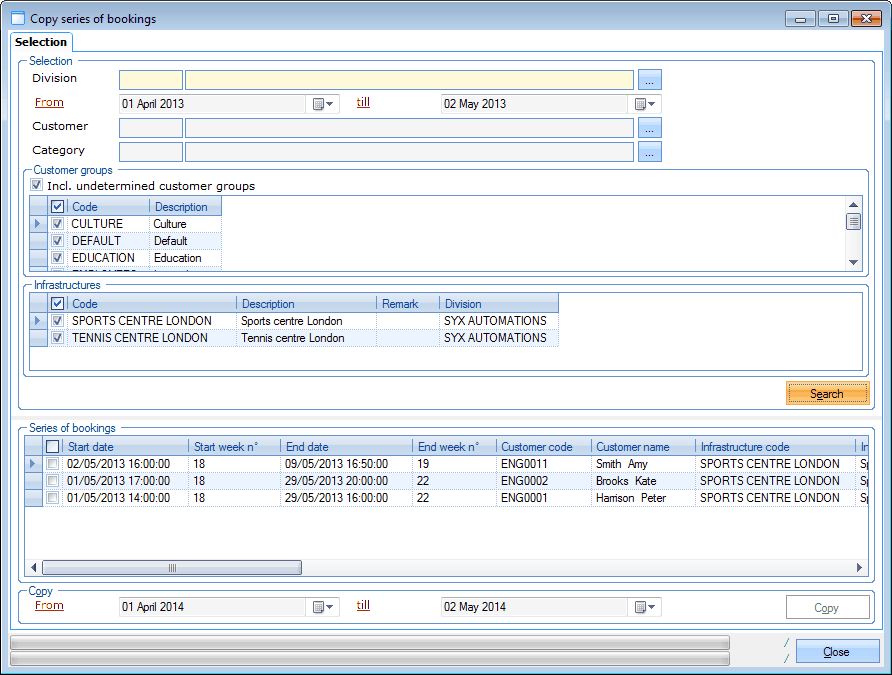Open calendar picker for Copy From date
Viewport: 892px width, 675px height.
(x=324, y=607)
